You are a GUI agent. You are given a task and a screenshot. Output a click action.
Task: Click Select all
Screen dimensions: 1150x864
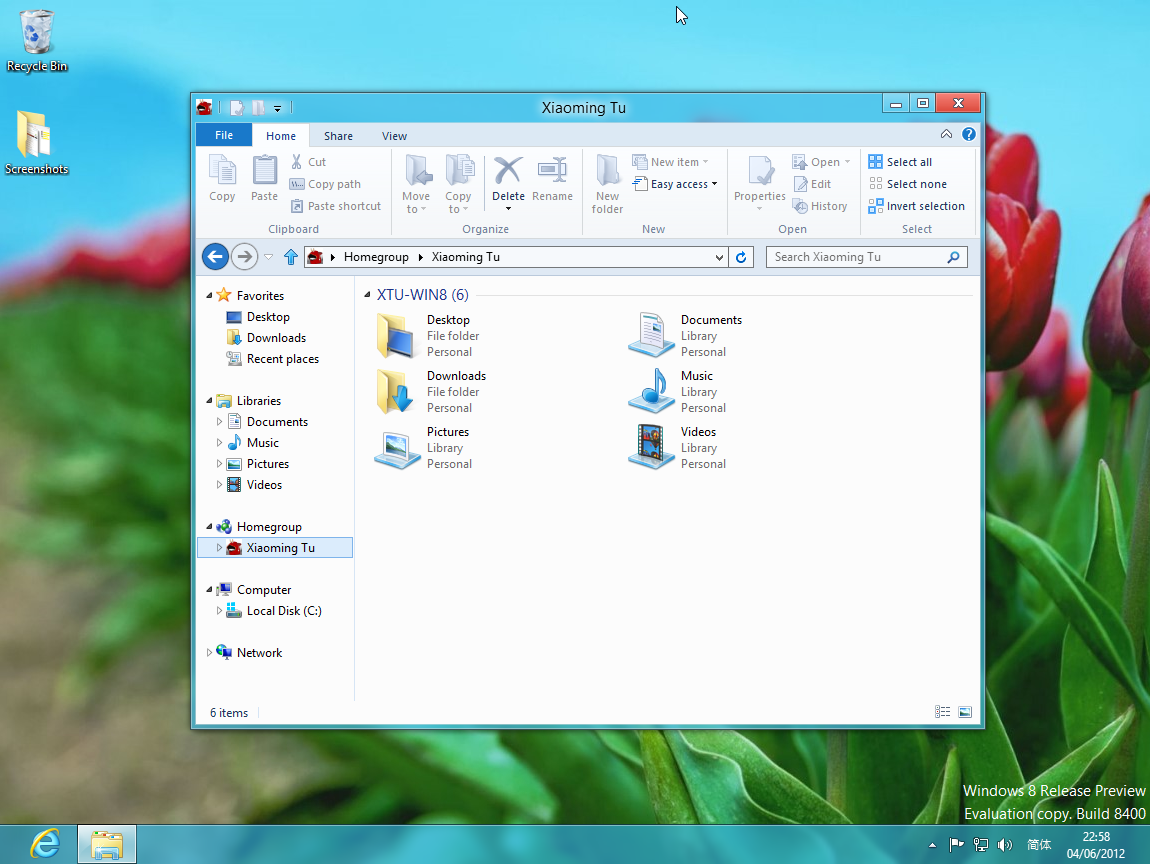900,162
